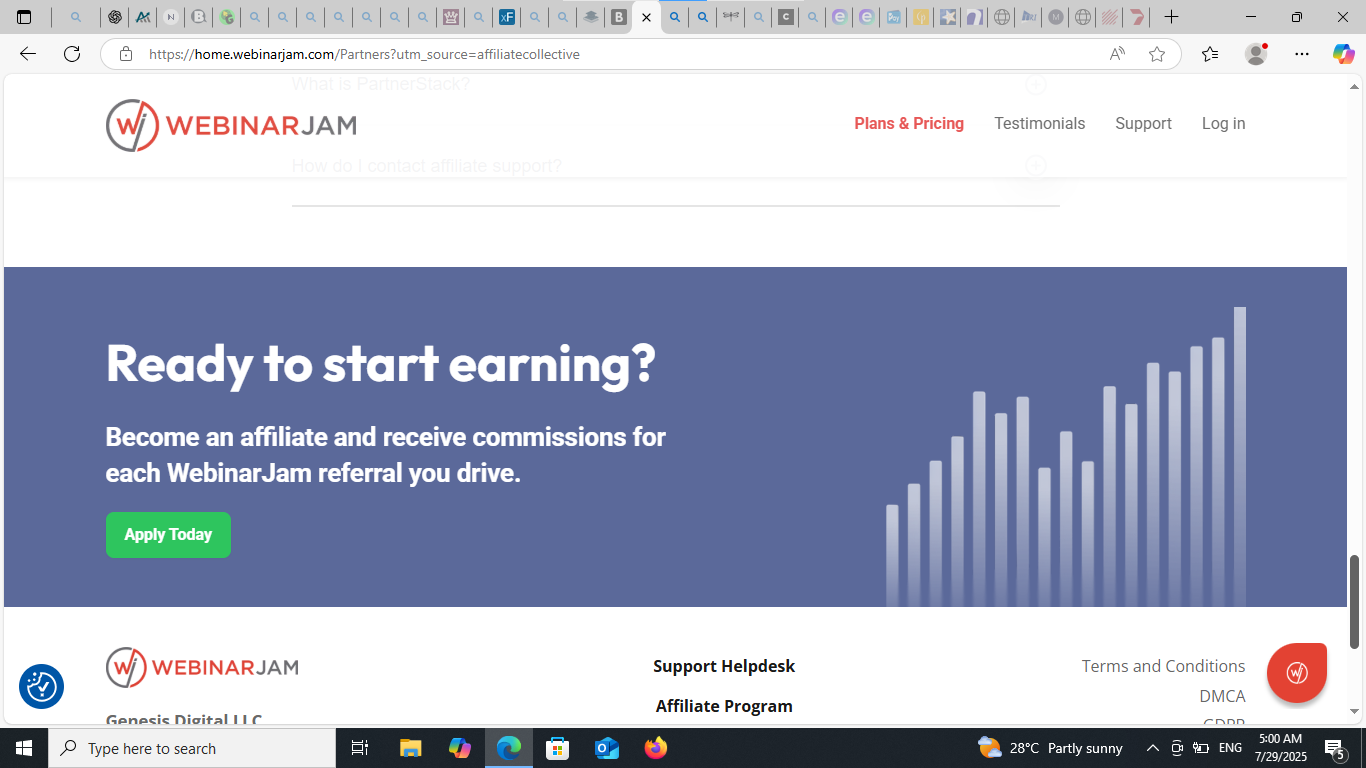Image resolution: width=1366 pixels, height=768 pixels.
Task: Switch to the Pay icon tab
Action: pos(893,17)
